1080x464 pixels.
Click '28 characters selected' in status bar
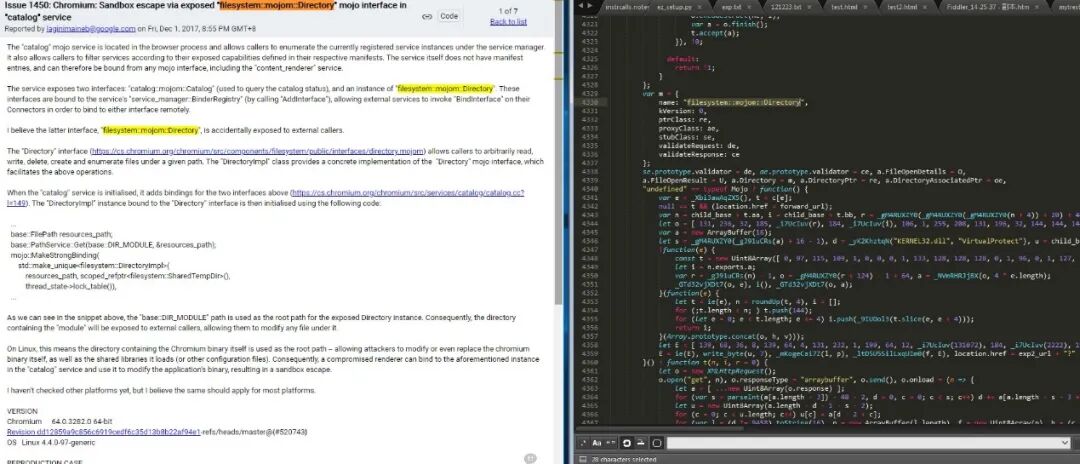(624, 459)
